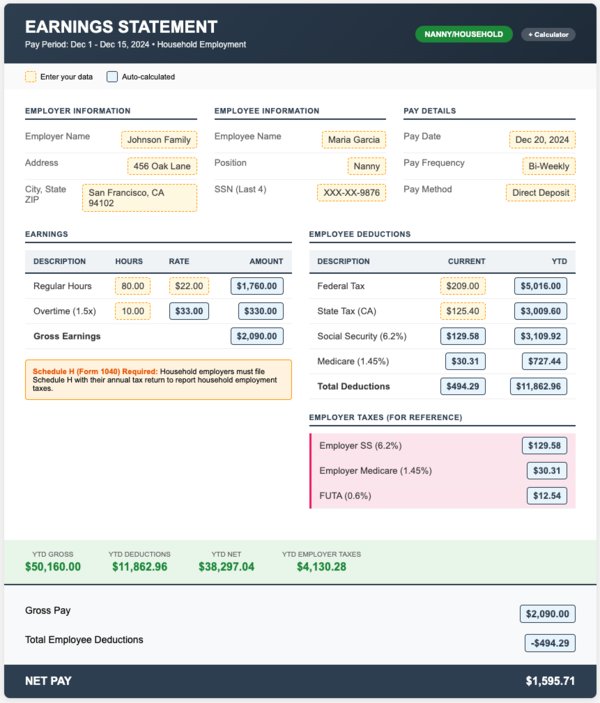Viewport: 600px width, 703px height.
Task: Select the SSN Last 4 field
Action: 351,193
